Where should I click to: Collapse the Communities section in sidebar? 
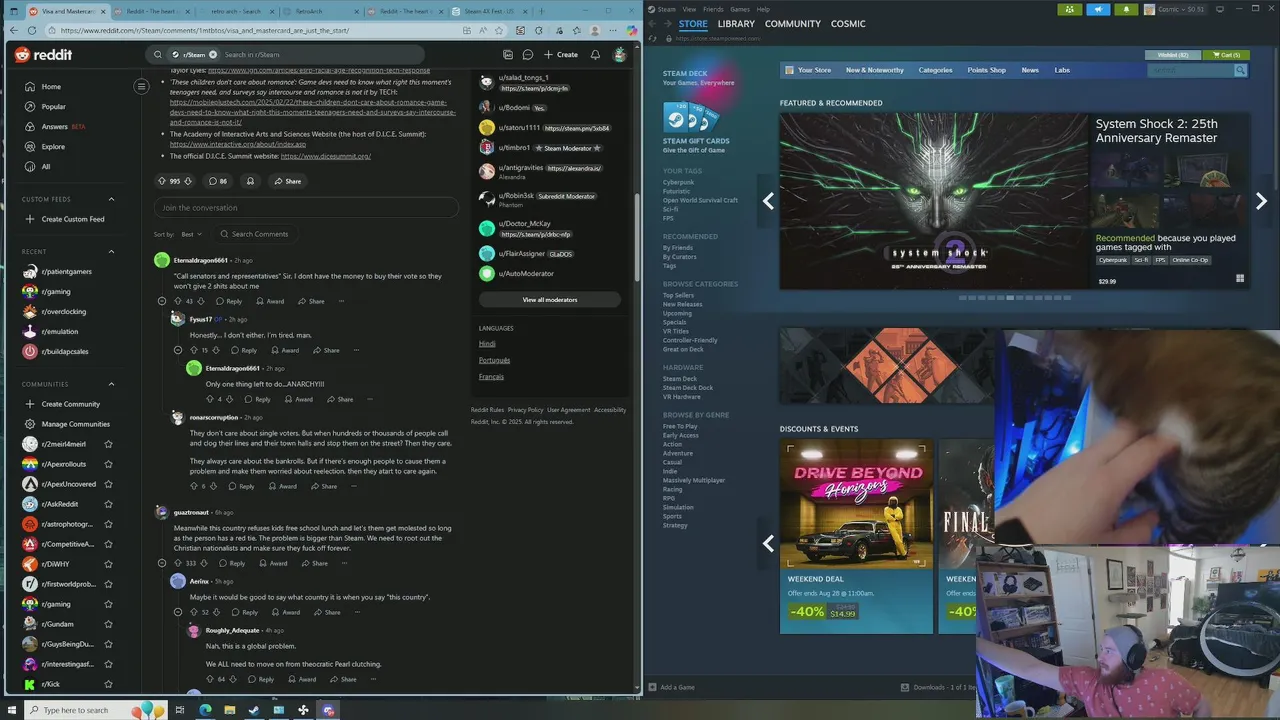click(111, 384)
